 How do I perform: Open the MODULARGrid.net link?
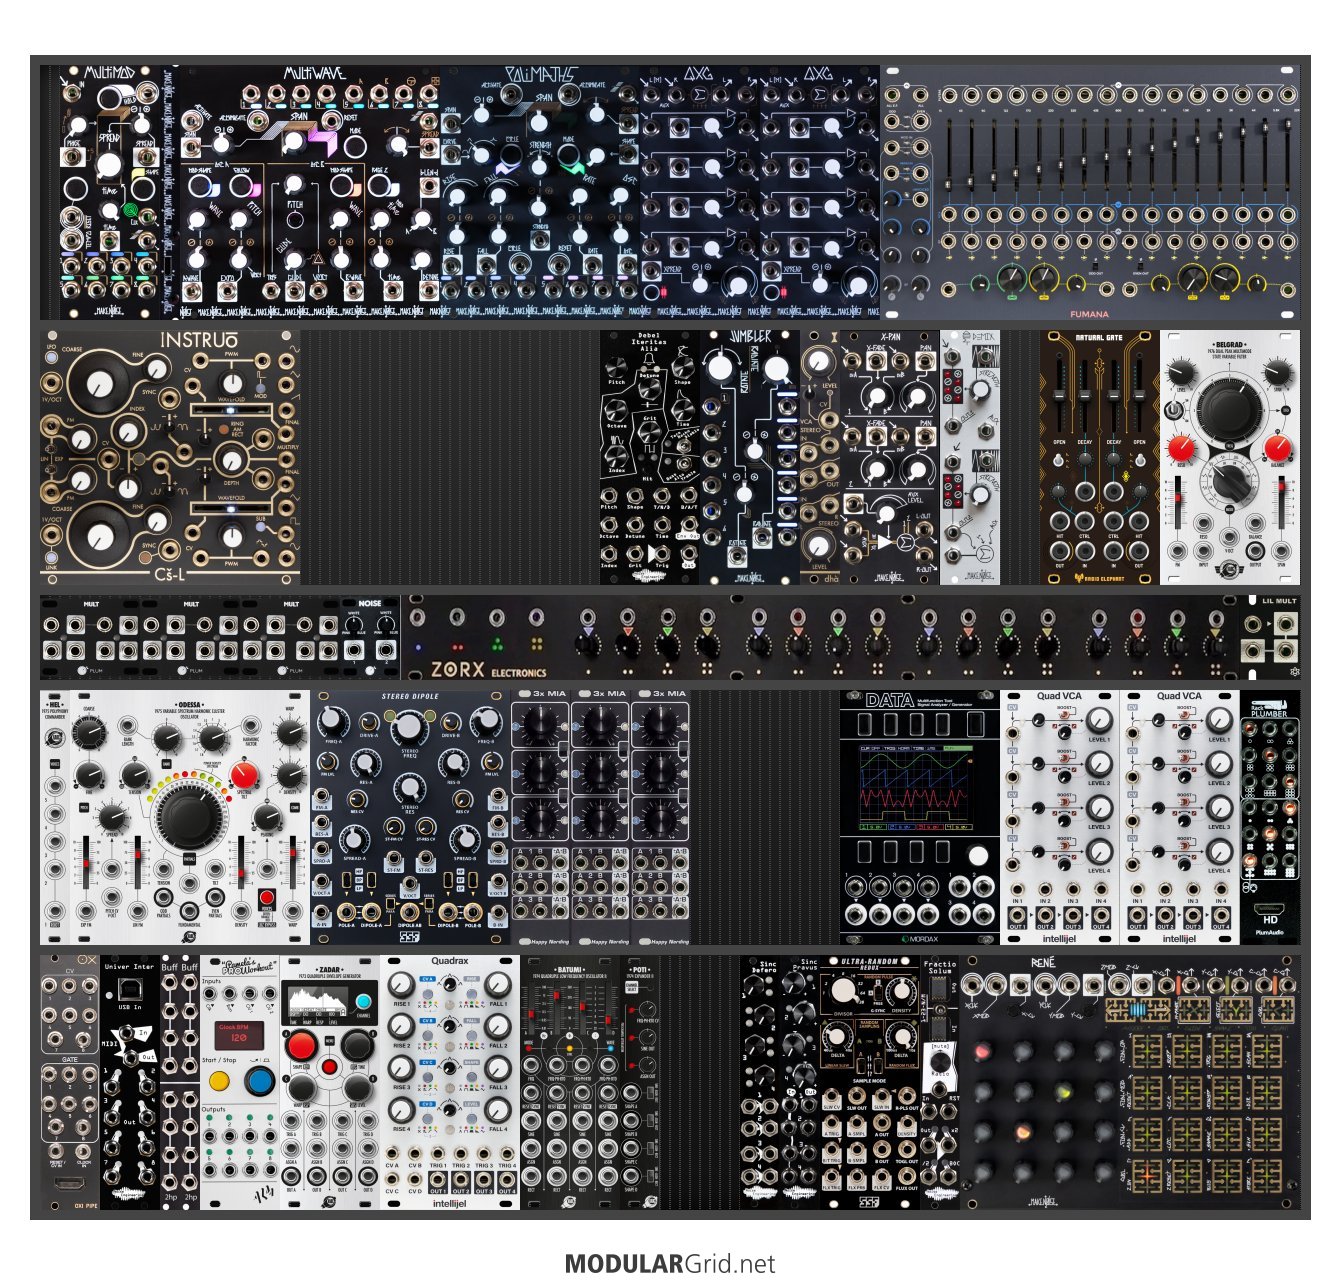point(670,1264)
